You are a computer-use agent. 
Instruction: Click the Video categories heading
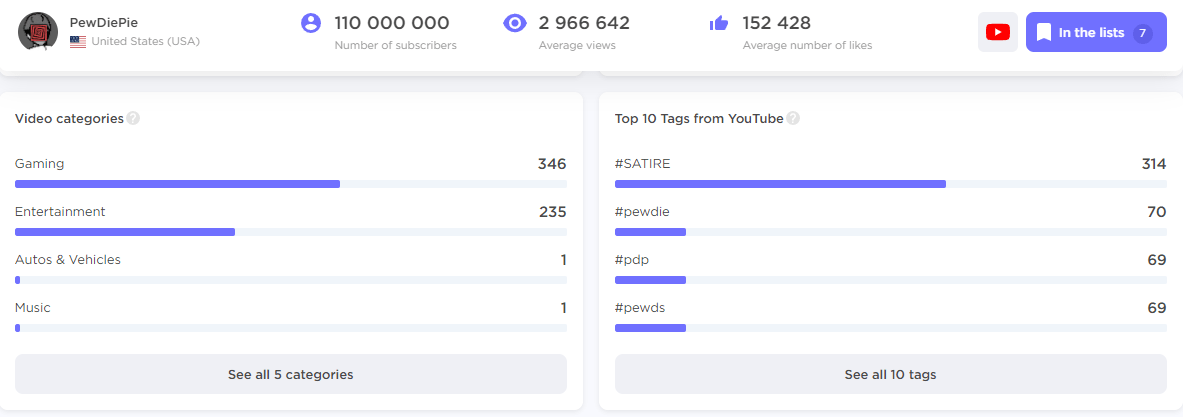[69, 118]
